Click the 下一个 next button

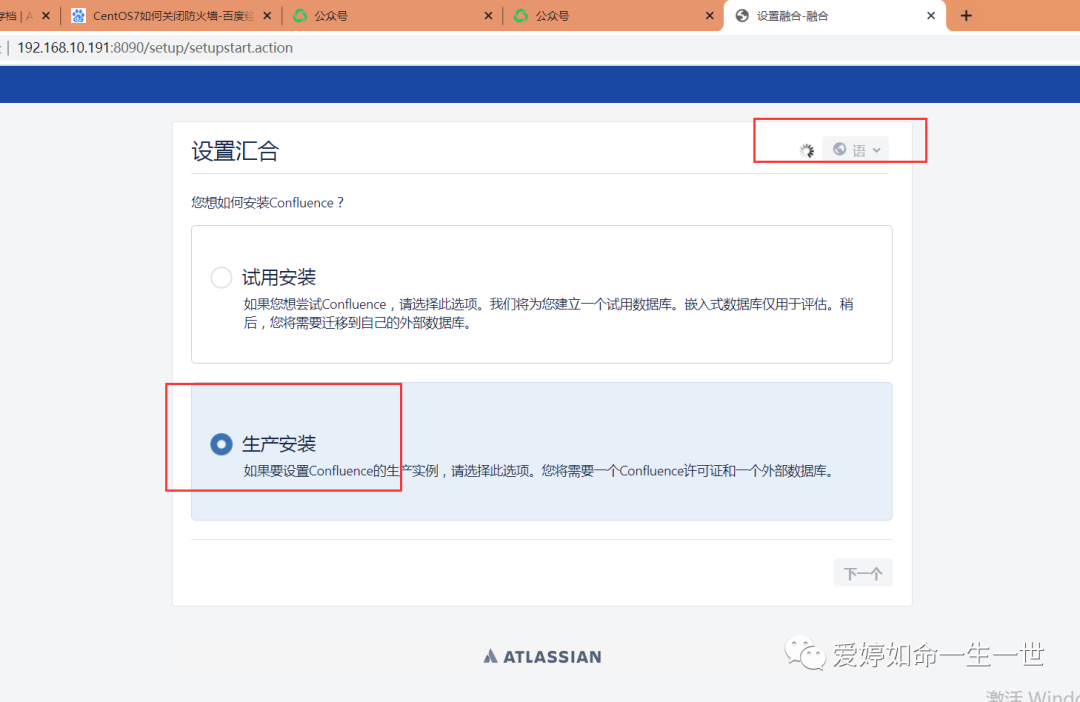[862, 573]
